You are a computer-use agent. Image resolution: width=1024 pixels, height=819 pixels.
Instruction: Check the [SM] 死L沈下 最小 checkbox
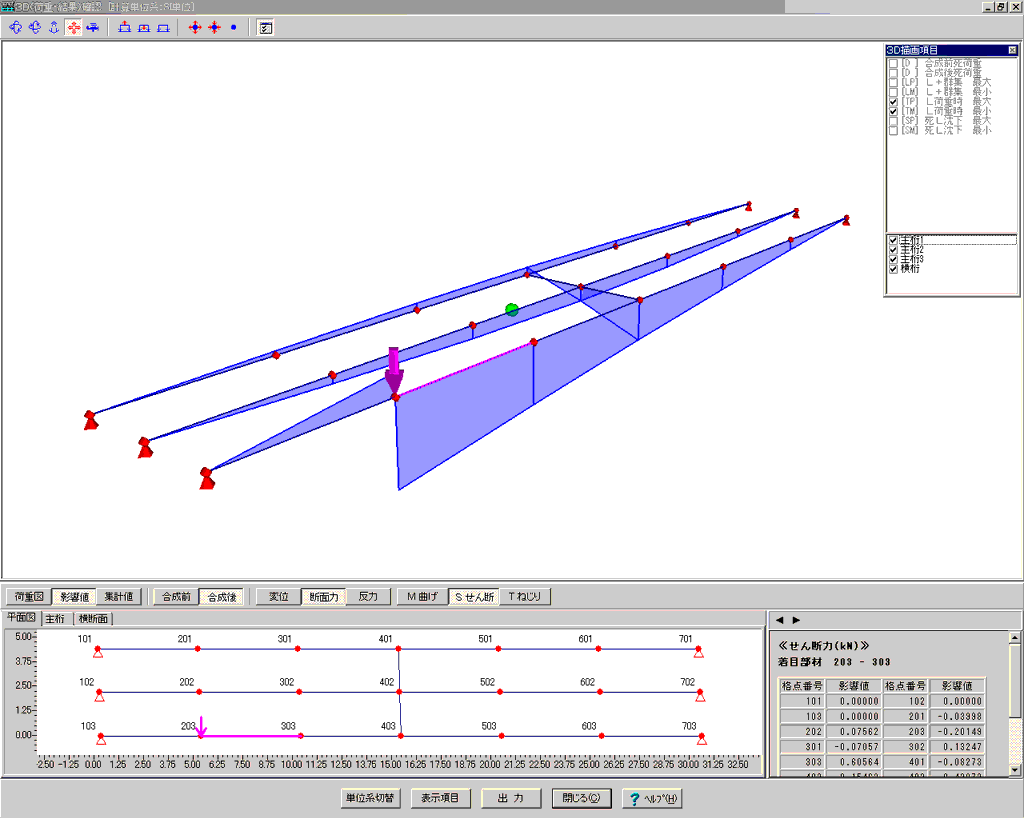point(893,131)
